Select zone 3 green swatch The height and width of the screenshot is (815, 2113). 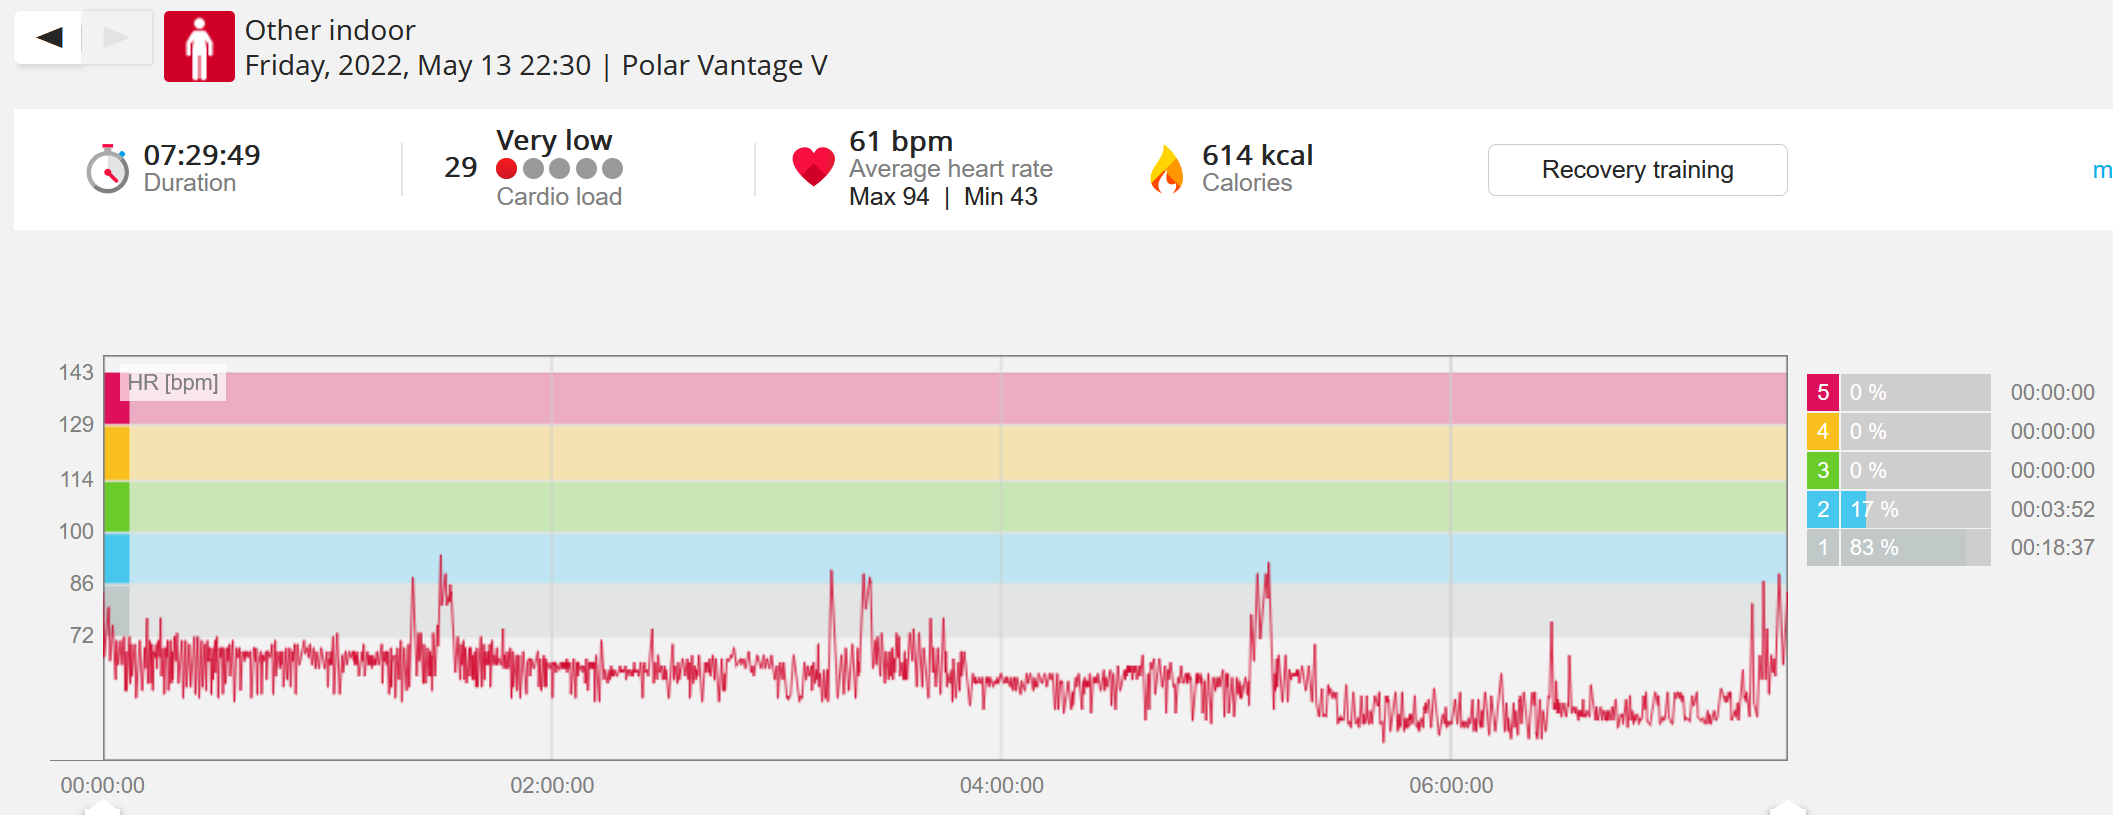[1822, 470]
